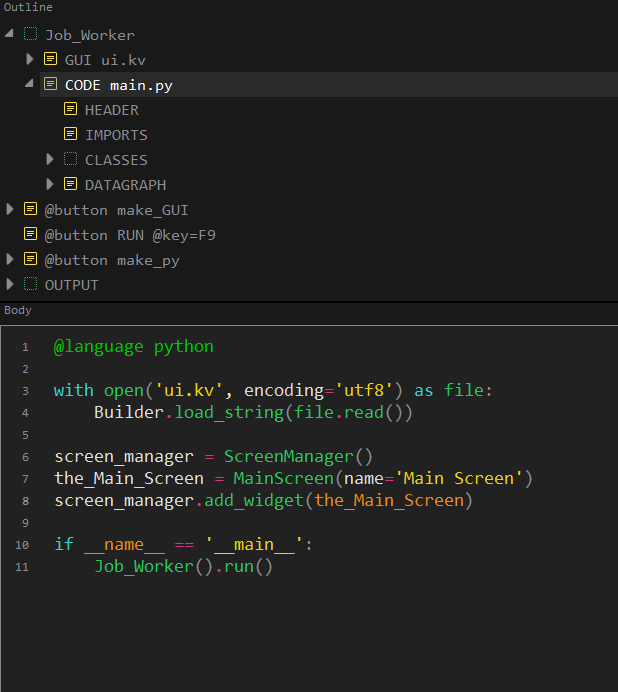Select the IMPORTS headline

(117, 135)
